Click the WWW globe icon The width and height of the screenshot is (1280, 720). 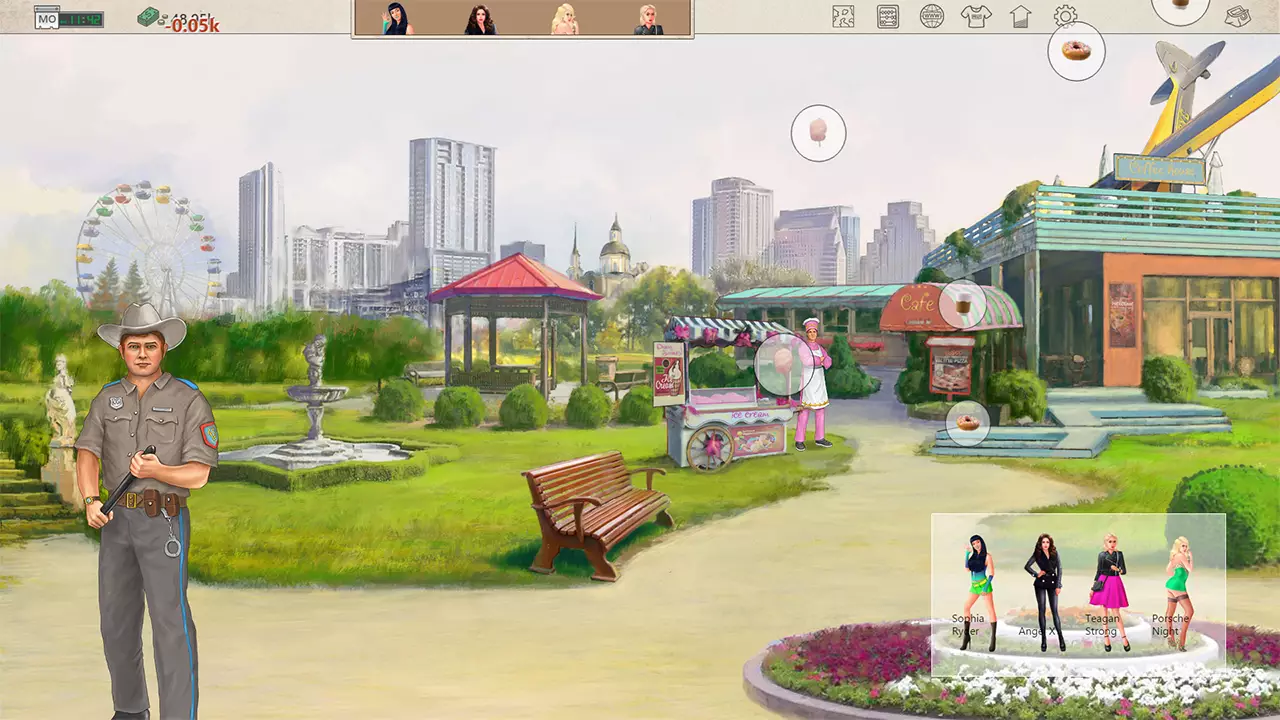tap(932, 16)
